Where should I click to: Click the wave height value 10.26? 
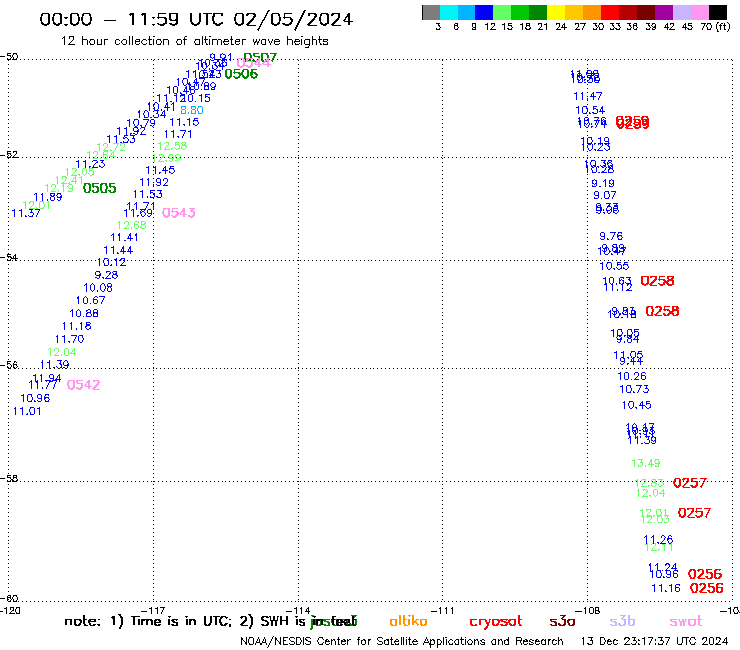coord(632,376)
